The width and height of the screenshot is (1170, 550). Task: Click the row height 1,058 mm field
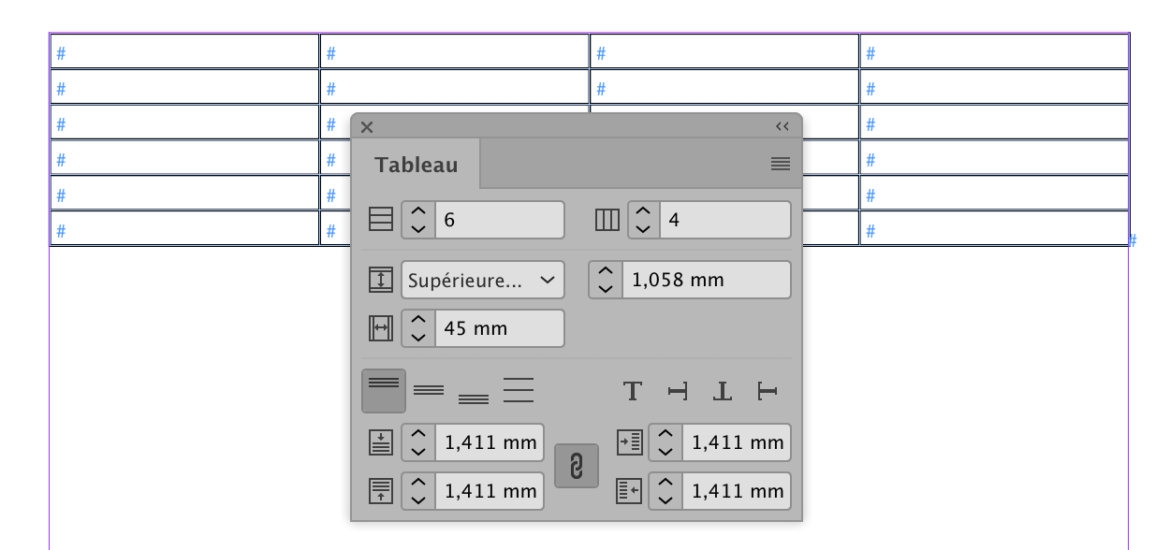(706, 280)
